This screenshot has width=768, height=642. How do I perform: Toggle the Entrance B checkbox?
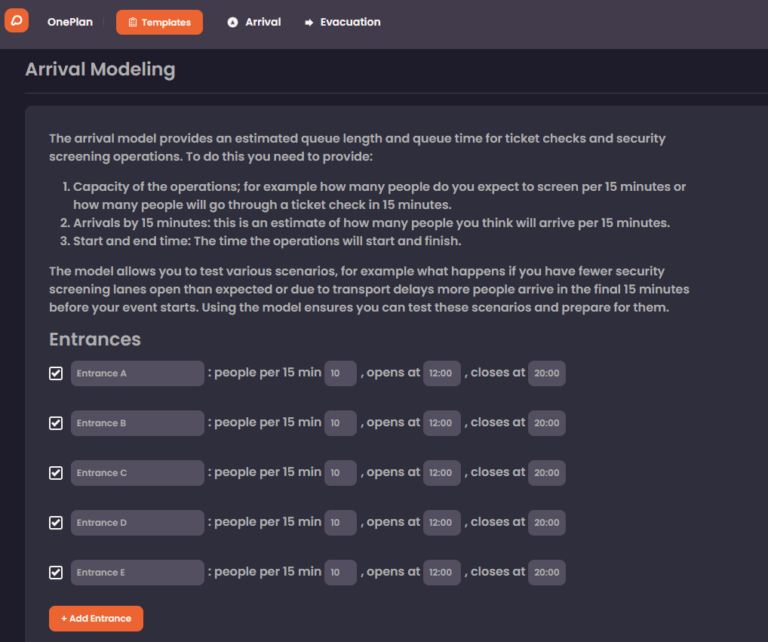56,423
